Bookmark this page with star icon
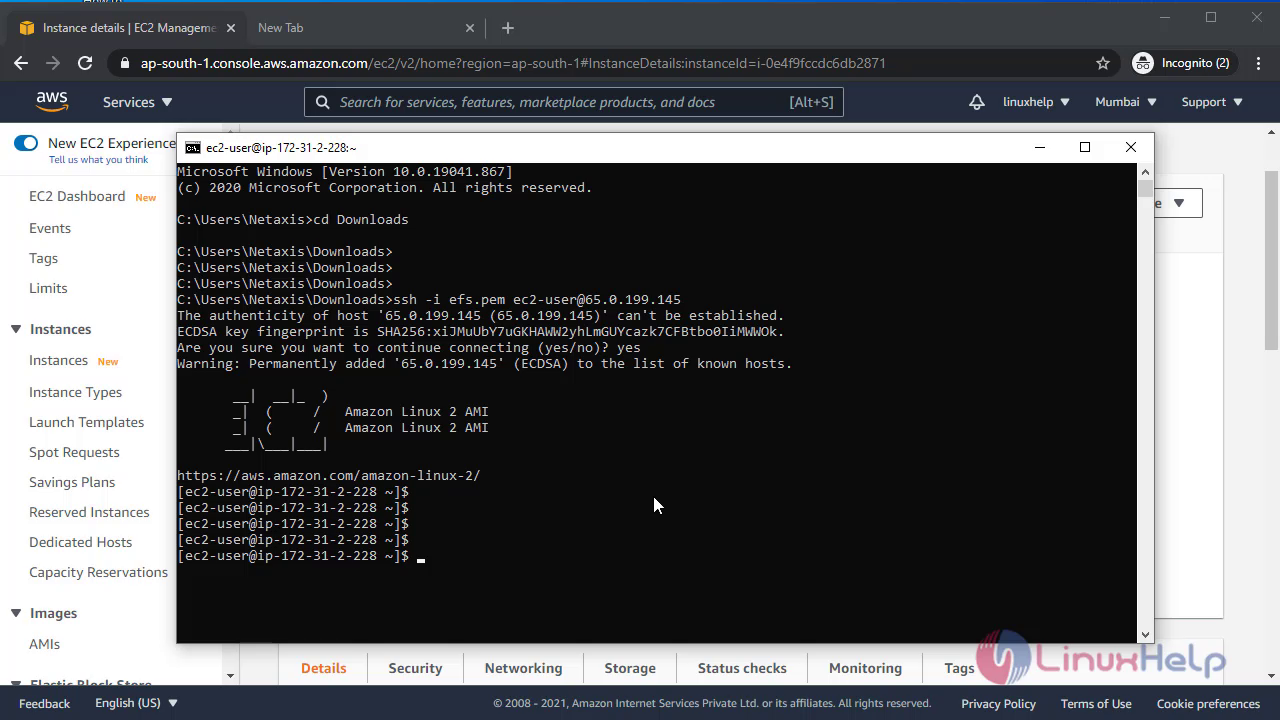The height and width of the screenshot is (720, 1280). (x=1103, y=63)
